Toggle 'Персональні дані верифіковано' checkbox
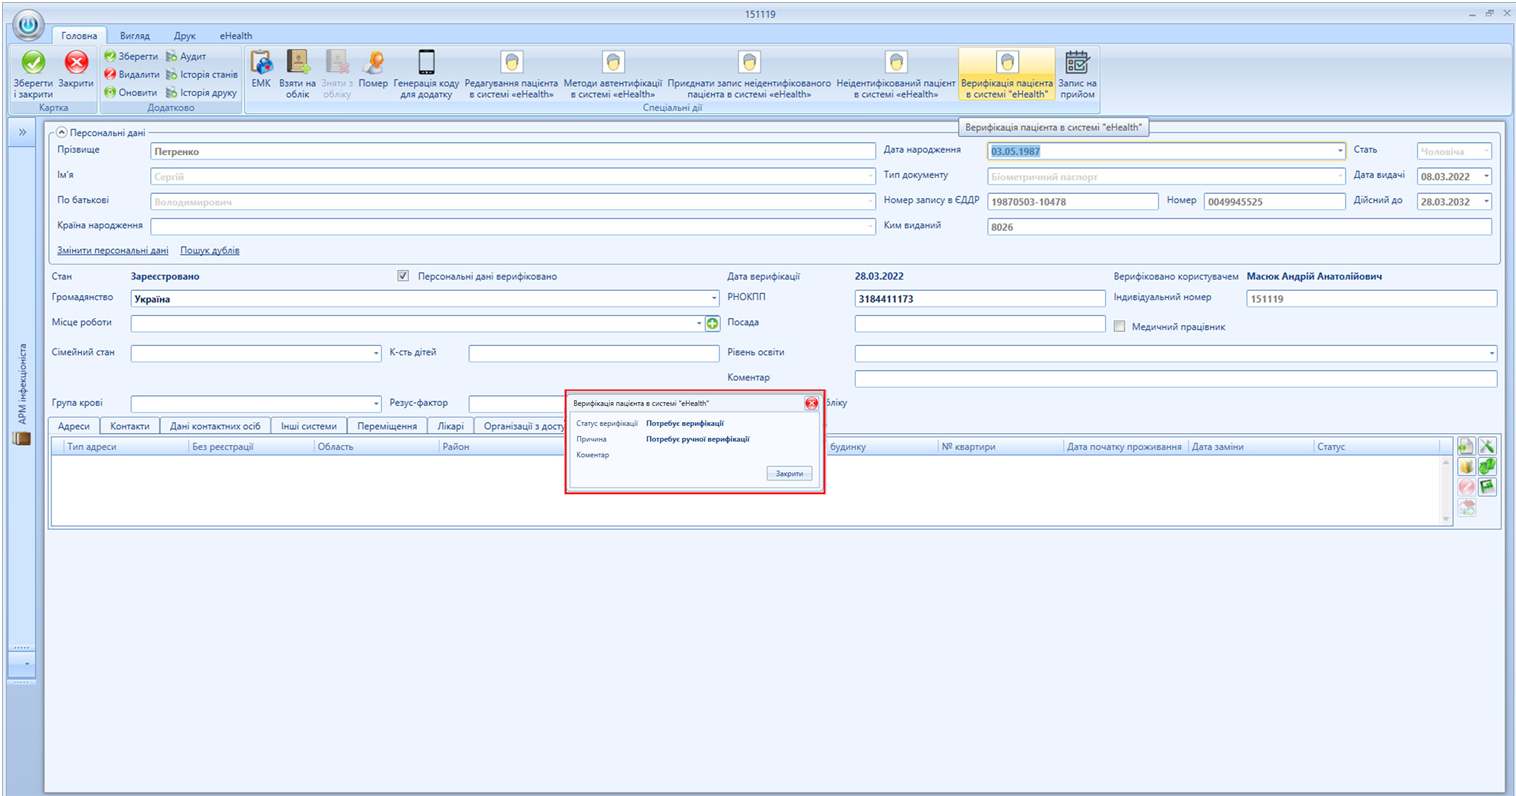 pos(403,276)
